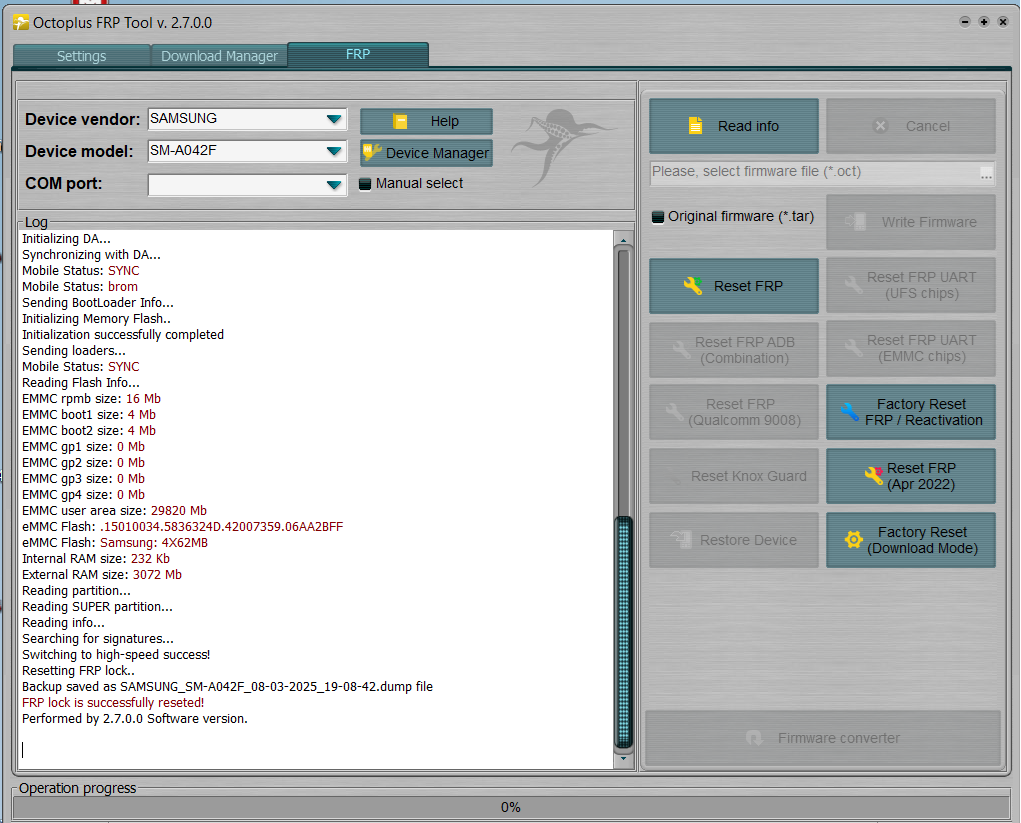This screenshot has height=823, width=1021.
Task: Click the Restore Device icon
Action: (x=681, y=539)
